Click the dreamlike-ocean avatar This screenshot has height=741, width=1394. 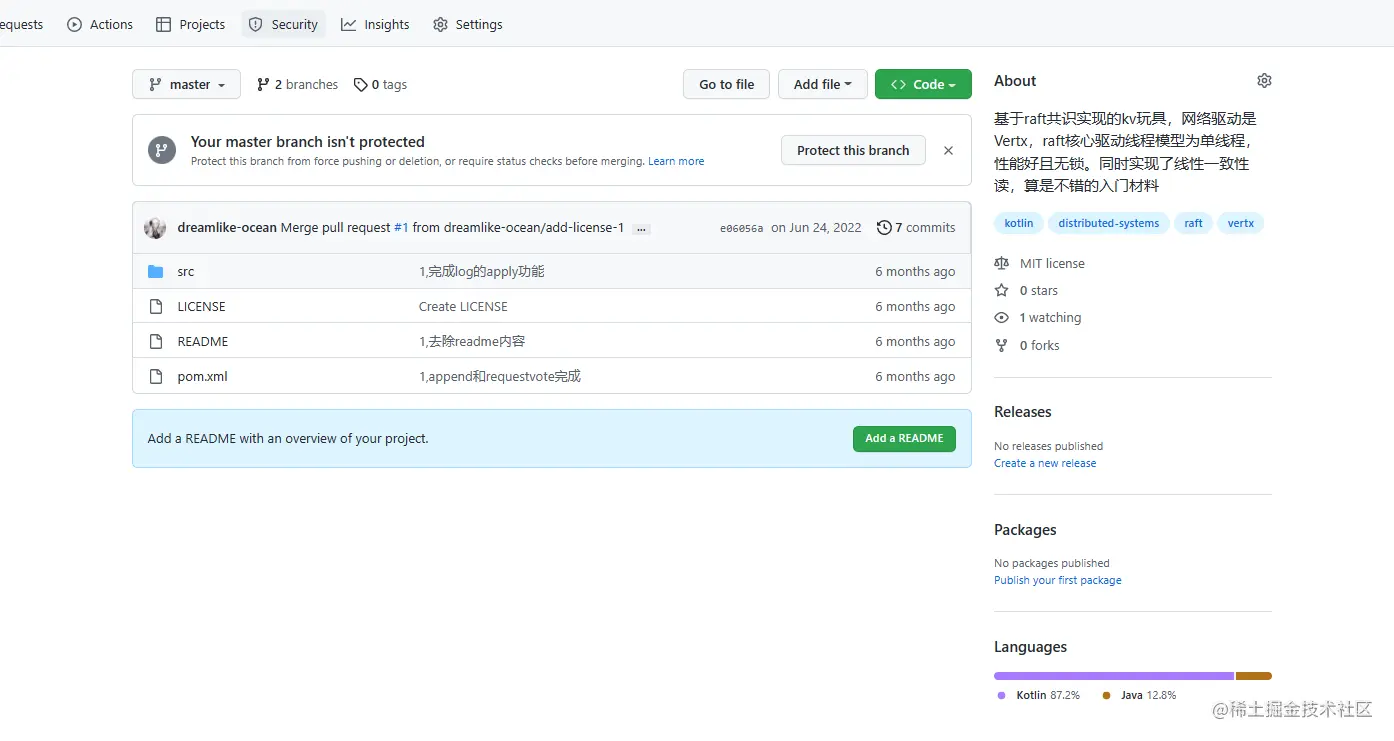tap(155, 228)
